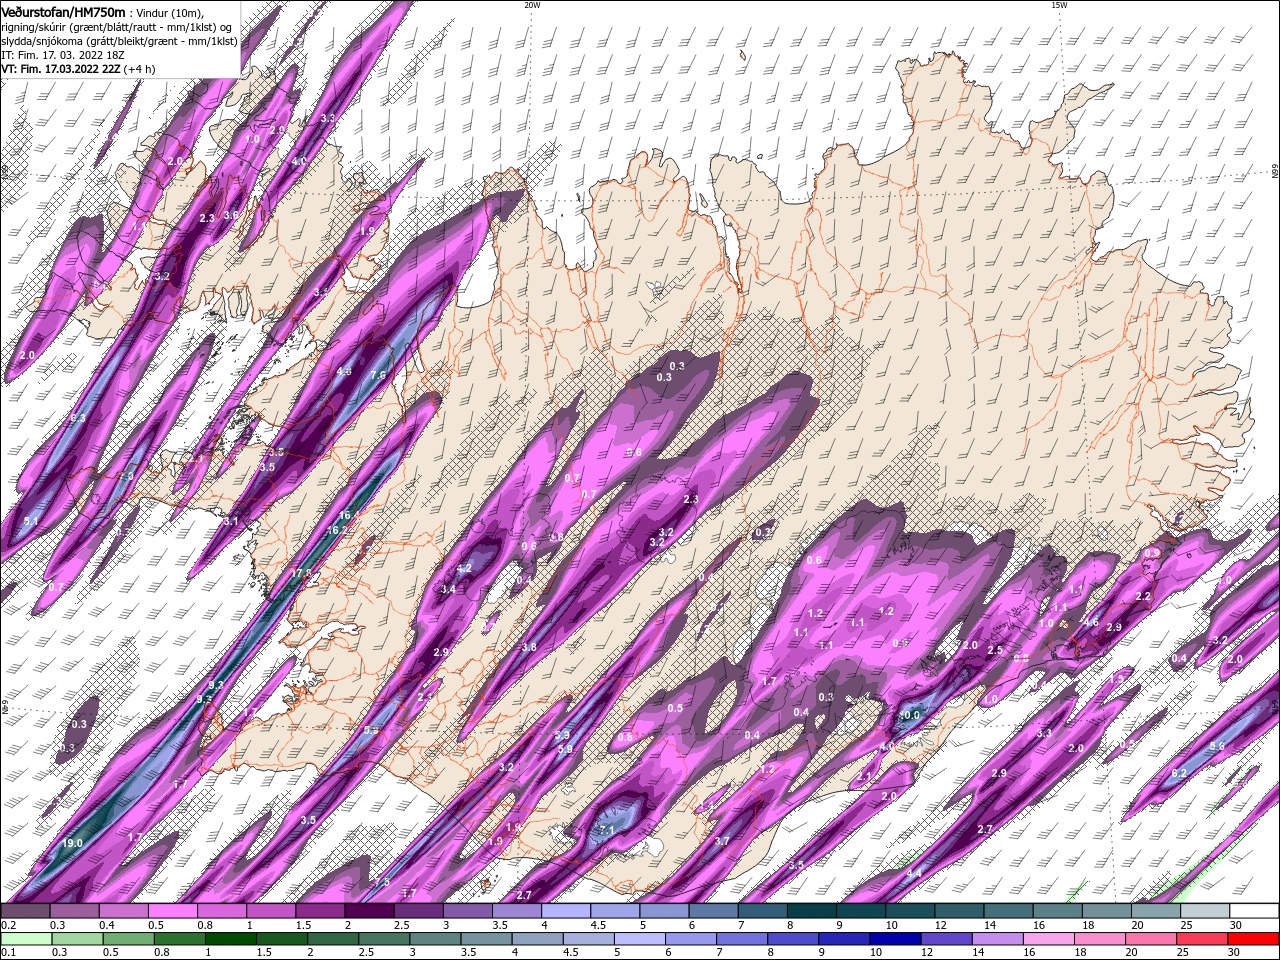Click the 0.1 legend label
Viewport: 1280px width, 960px height.
9,952
